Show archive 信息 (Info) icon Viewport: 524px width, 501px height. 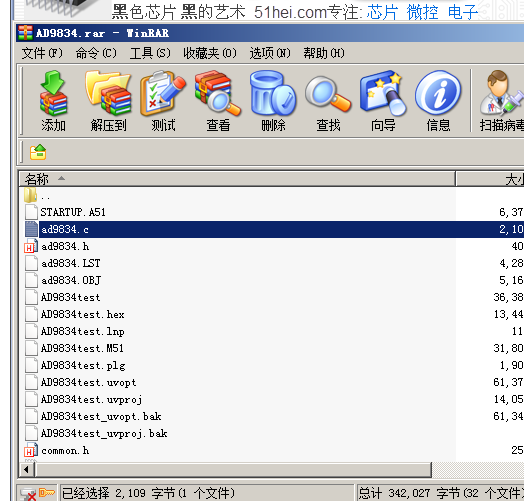tap(438, 93)
